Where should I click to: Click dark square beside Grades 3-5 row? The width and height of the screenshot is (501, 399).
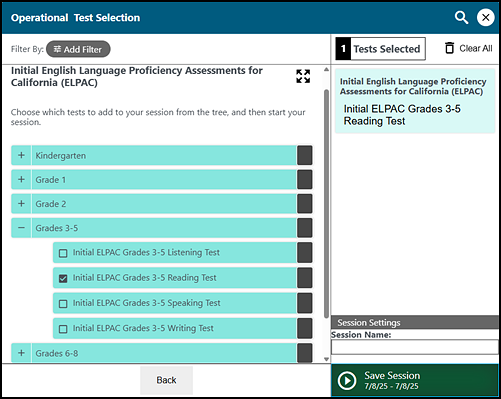pos(305,228)
